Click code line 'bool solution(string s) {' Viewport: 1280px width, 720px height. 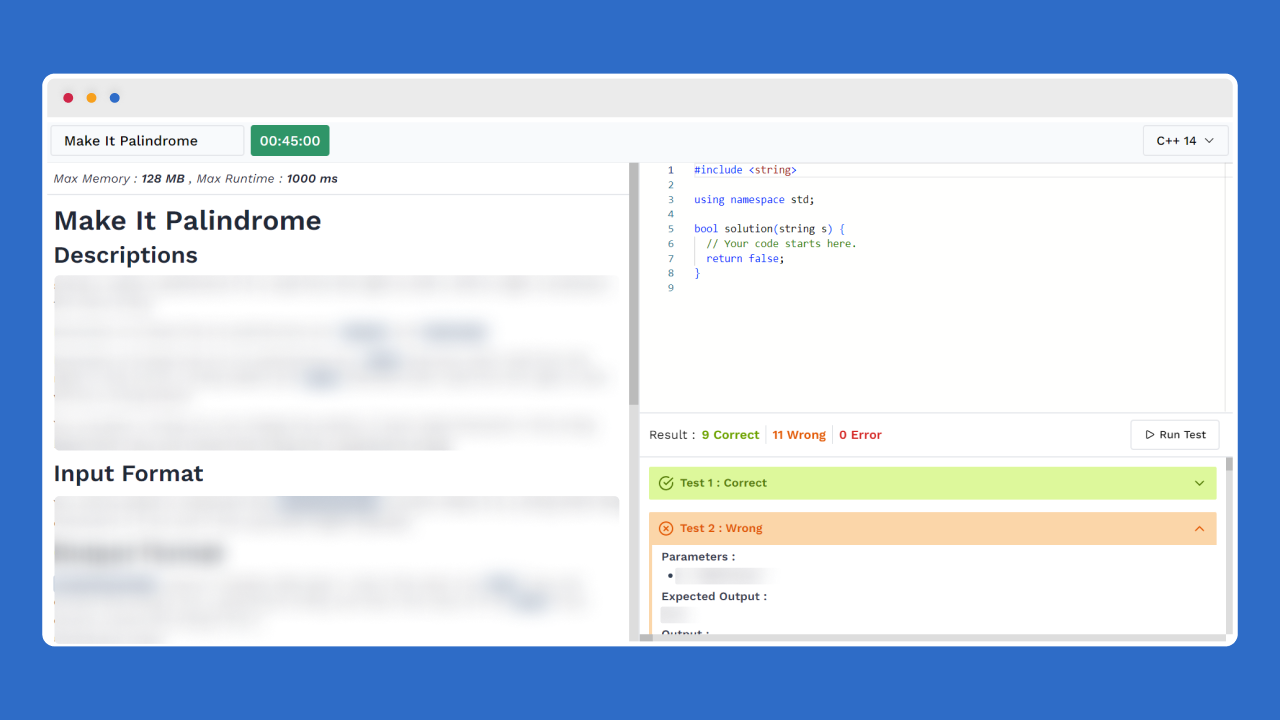pyautogui.click(x=769, y=229)
